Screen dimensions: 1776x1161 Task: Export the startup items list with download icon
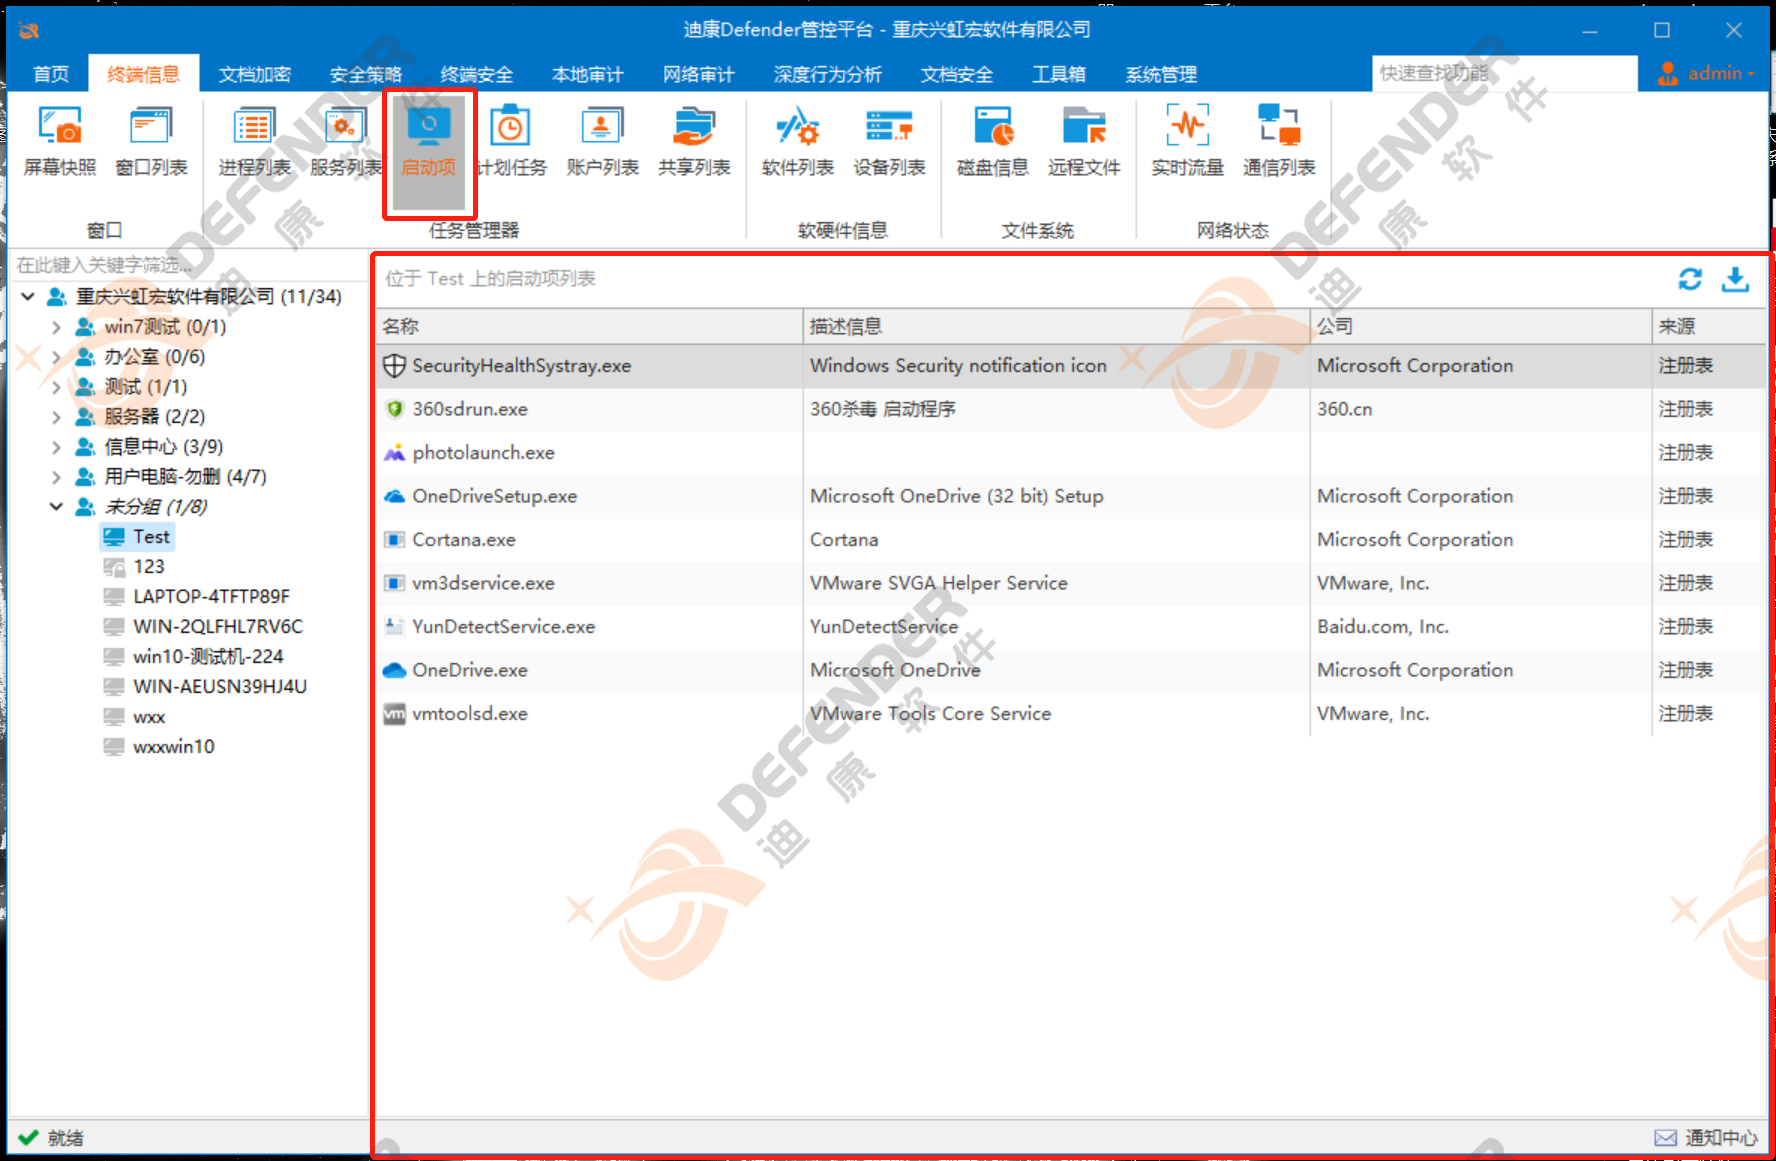1735,279
